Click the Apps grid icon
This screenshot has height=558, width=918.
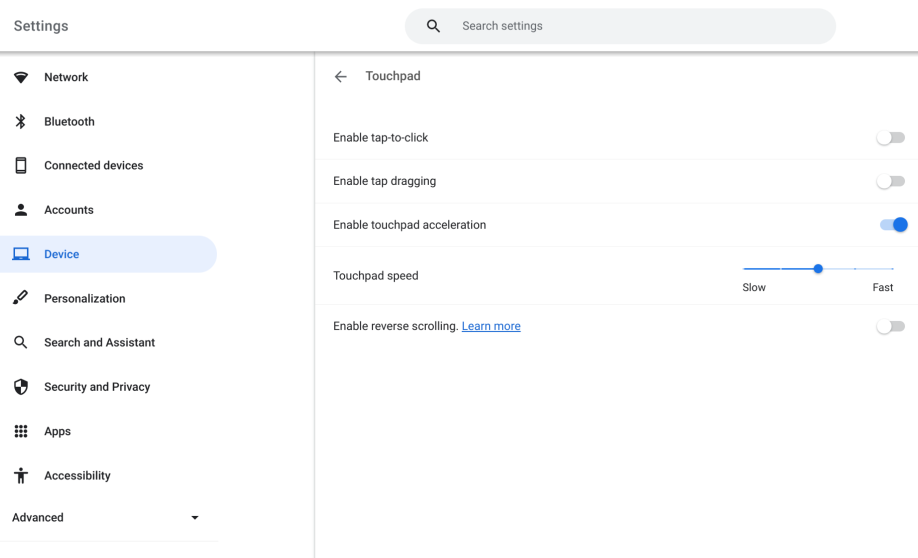(x=21, y=432)
